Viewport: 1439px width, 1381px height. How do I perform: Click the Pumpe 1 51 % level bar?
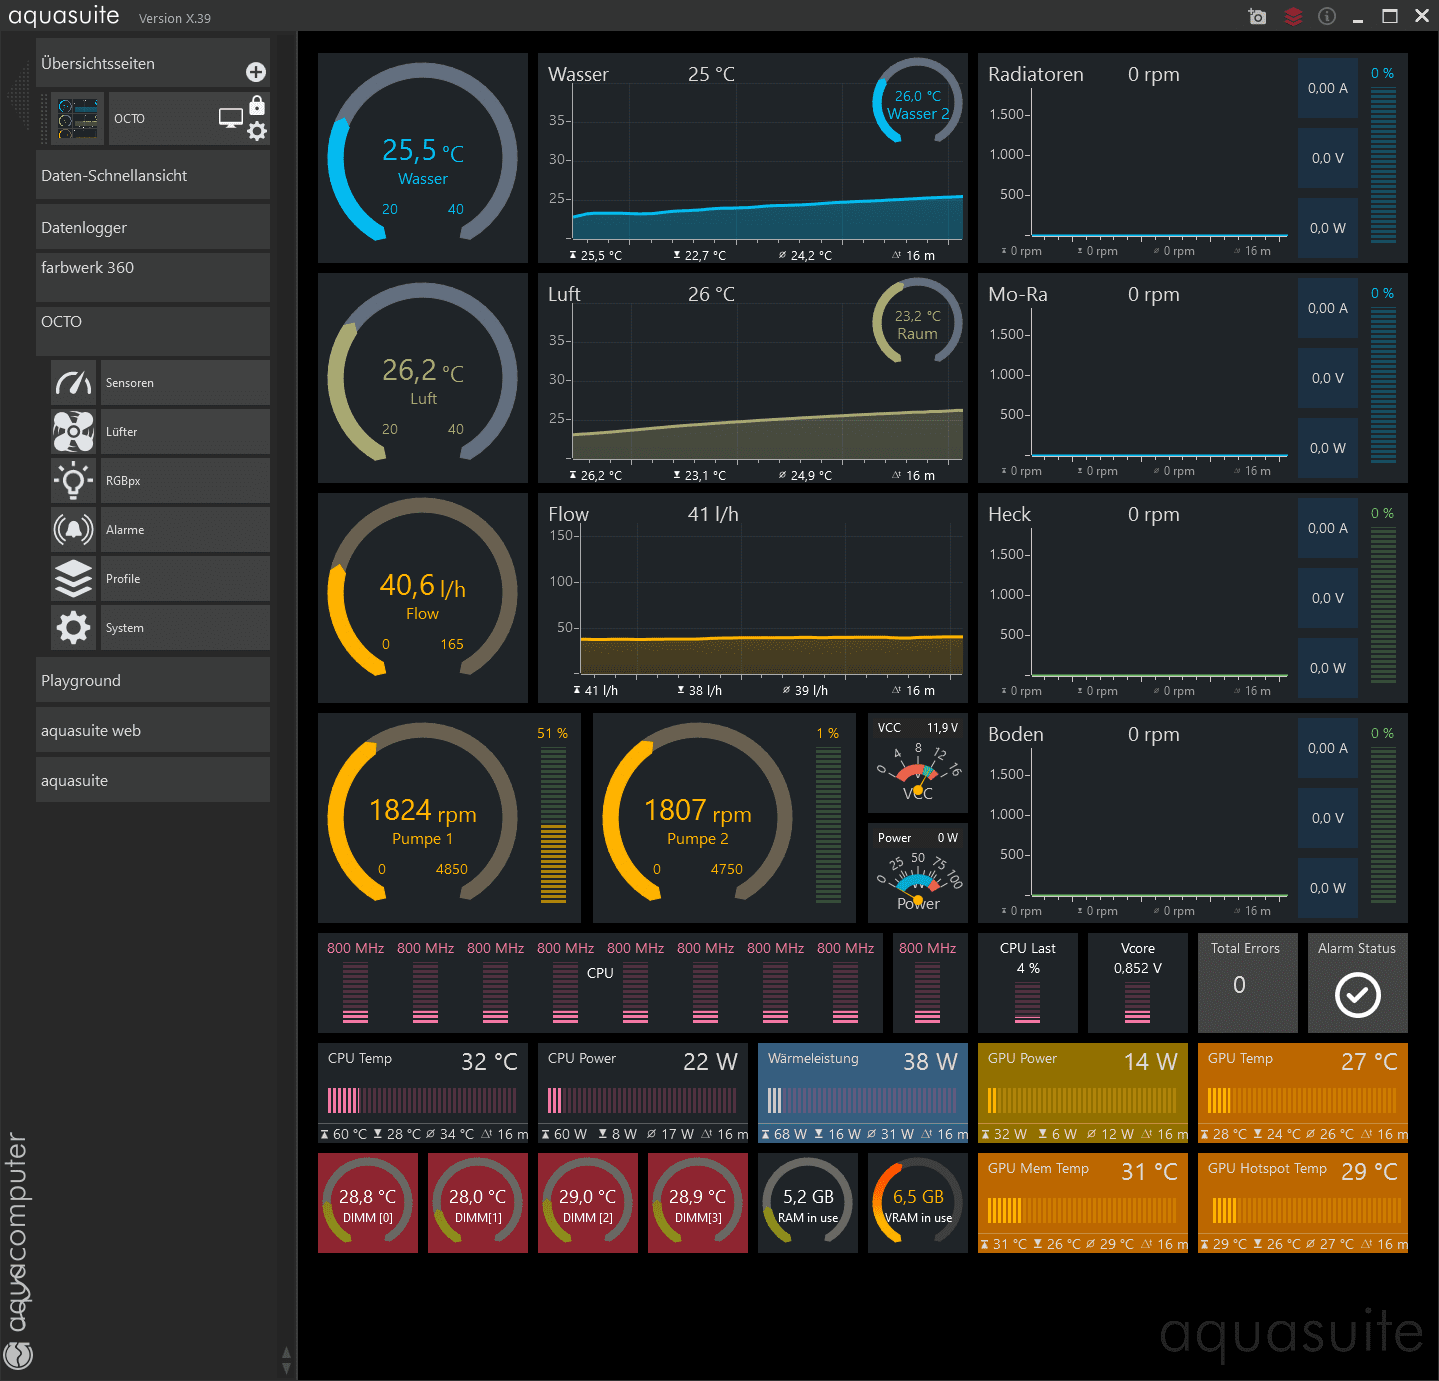553,825
